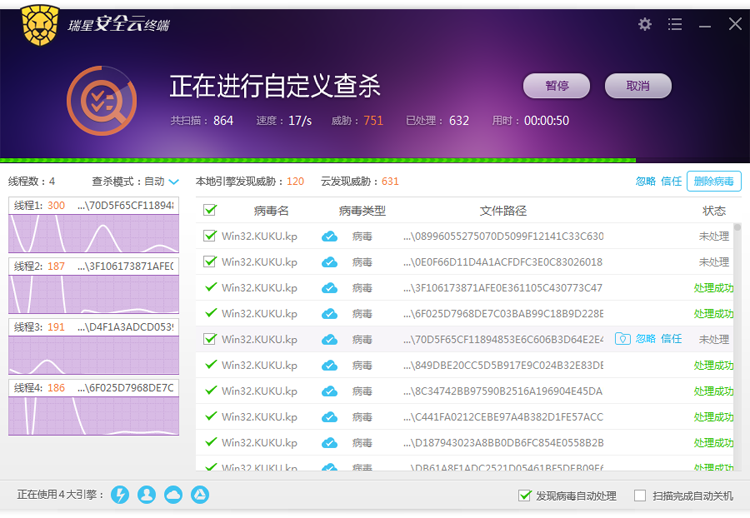The height and width of the screenshot is (518, 750).
Task: Enable 扫描完成自动关机 checkbox
Action: [640, 495]
